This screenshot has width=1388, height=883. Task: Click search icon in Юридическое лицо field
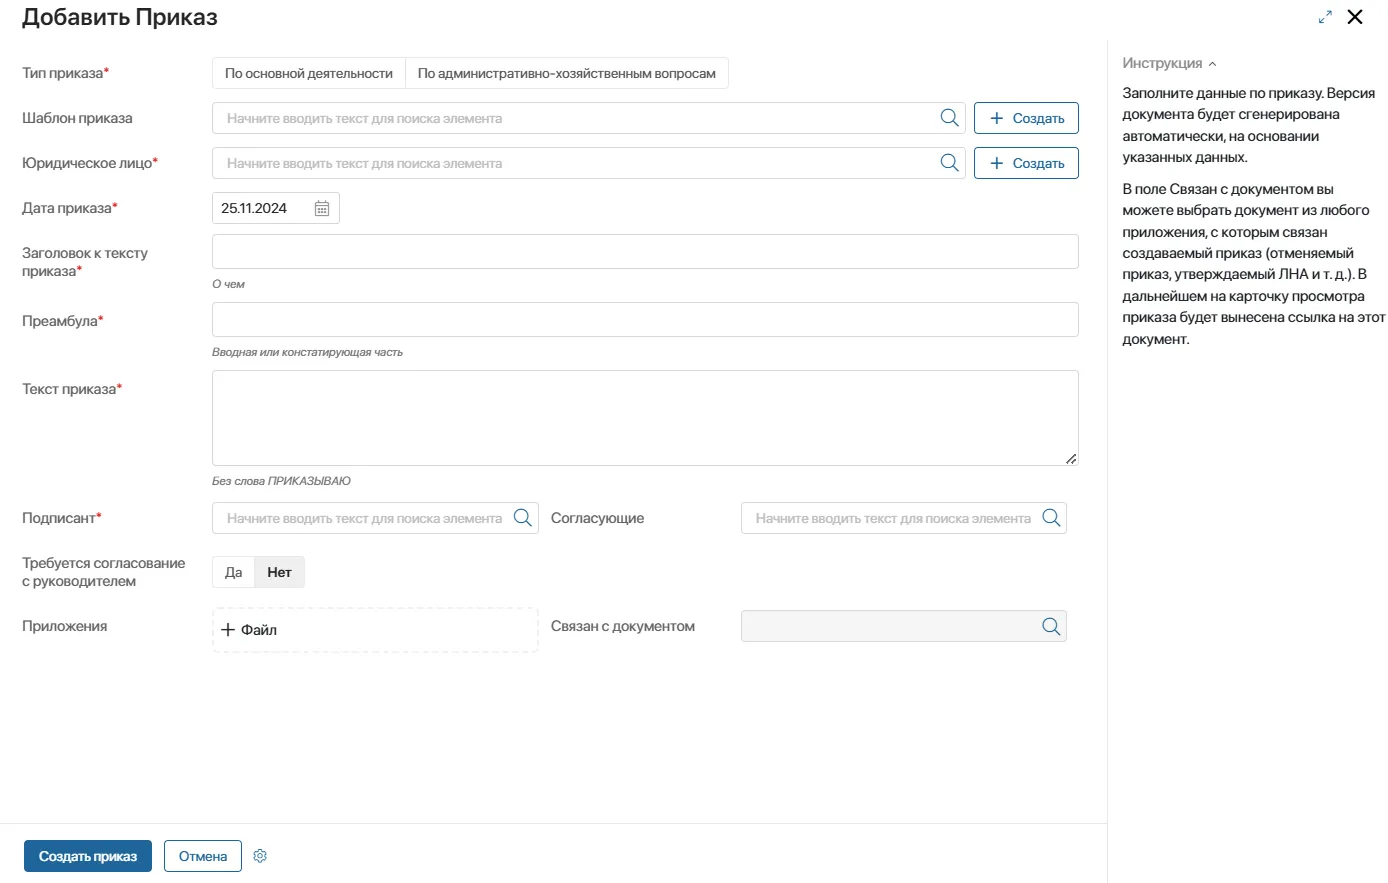(949, 163)
